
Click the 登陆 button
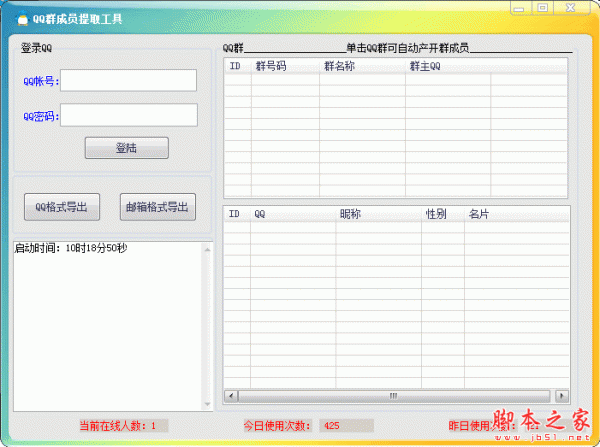pyautogui.click(x=127, y=148)
